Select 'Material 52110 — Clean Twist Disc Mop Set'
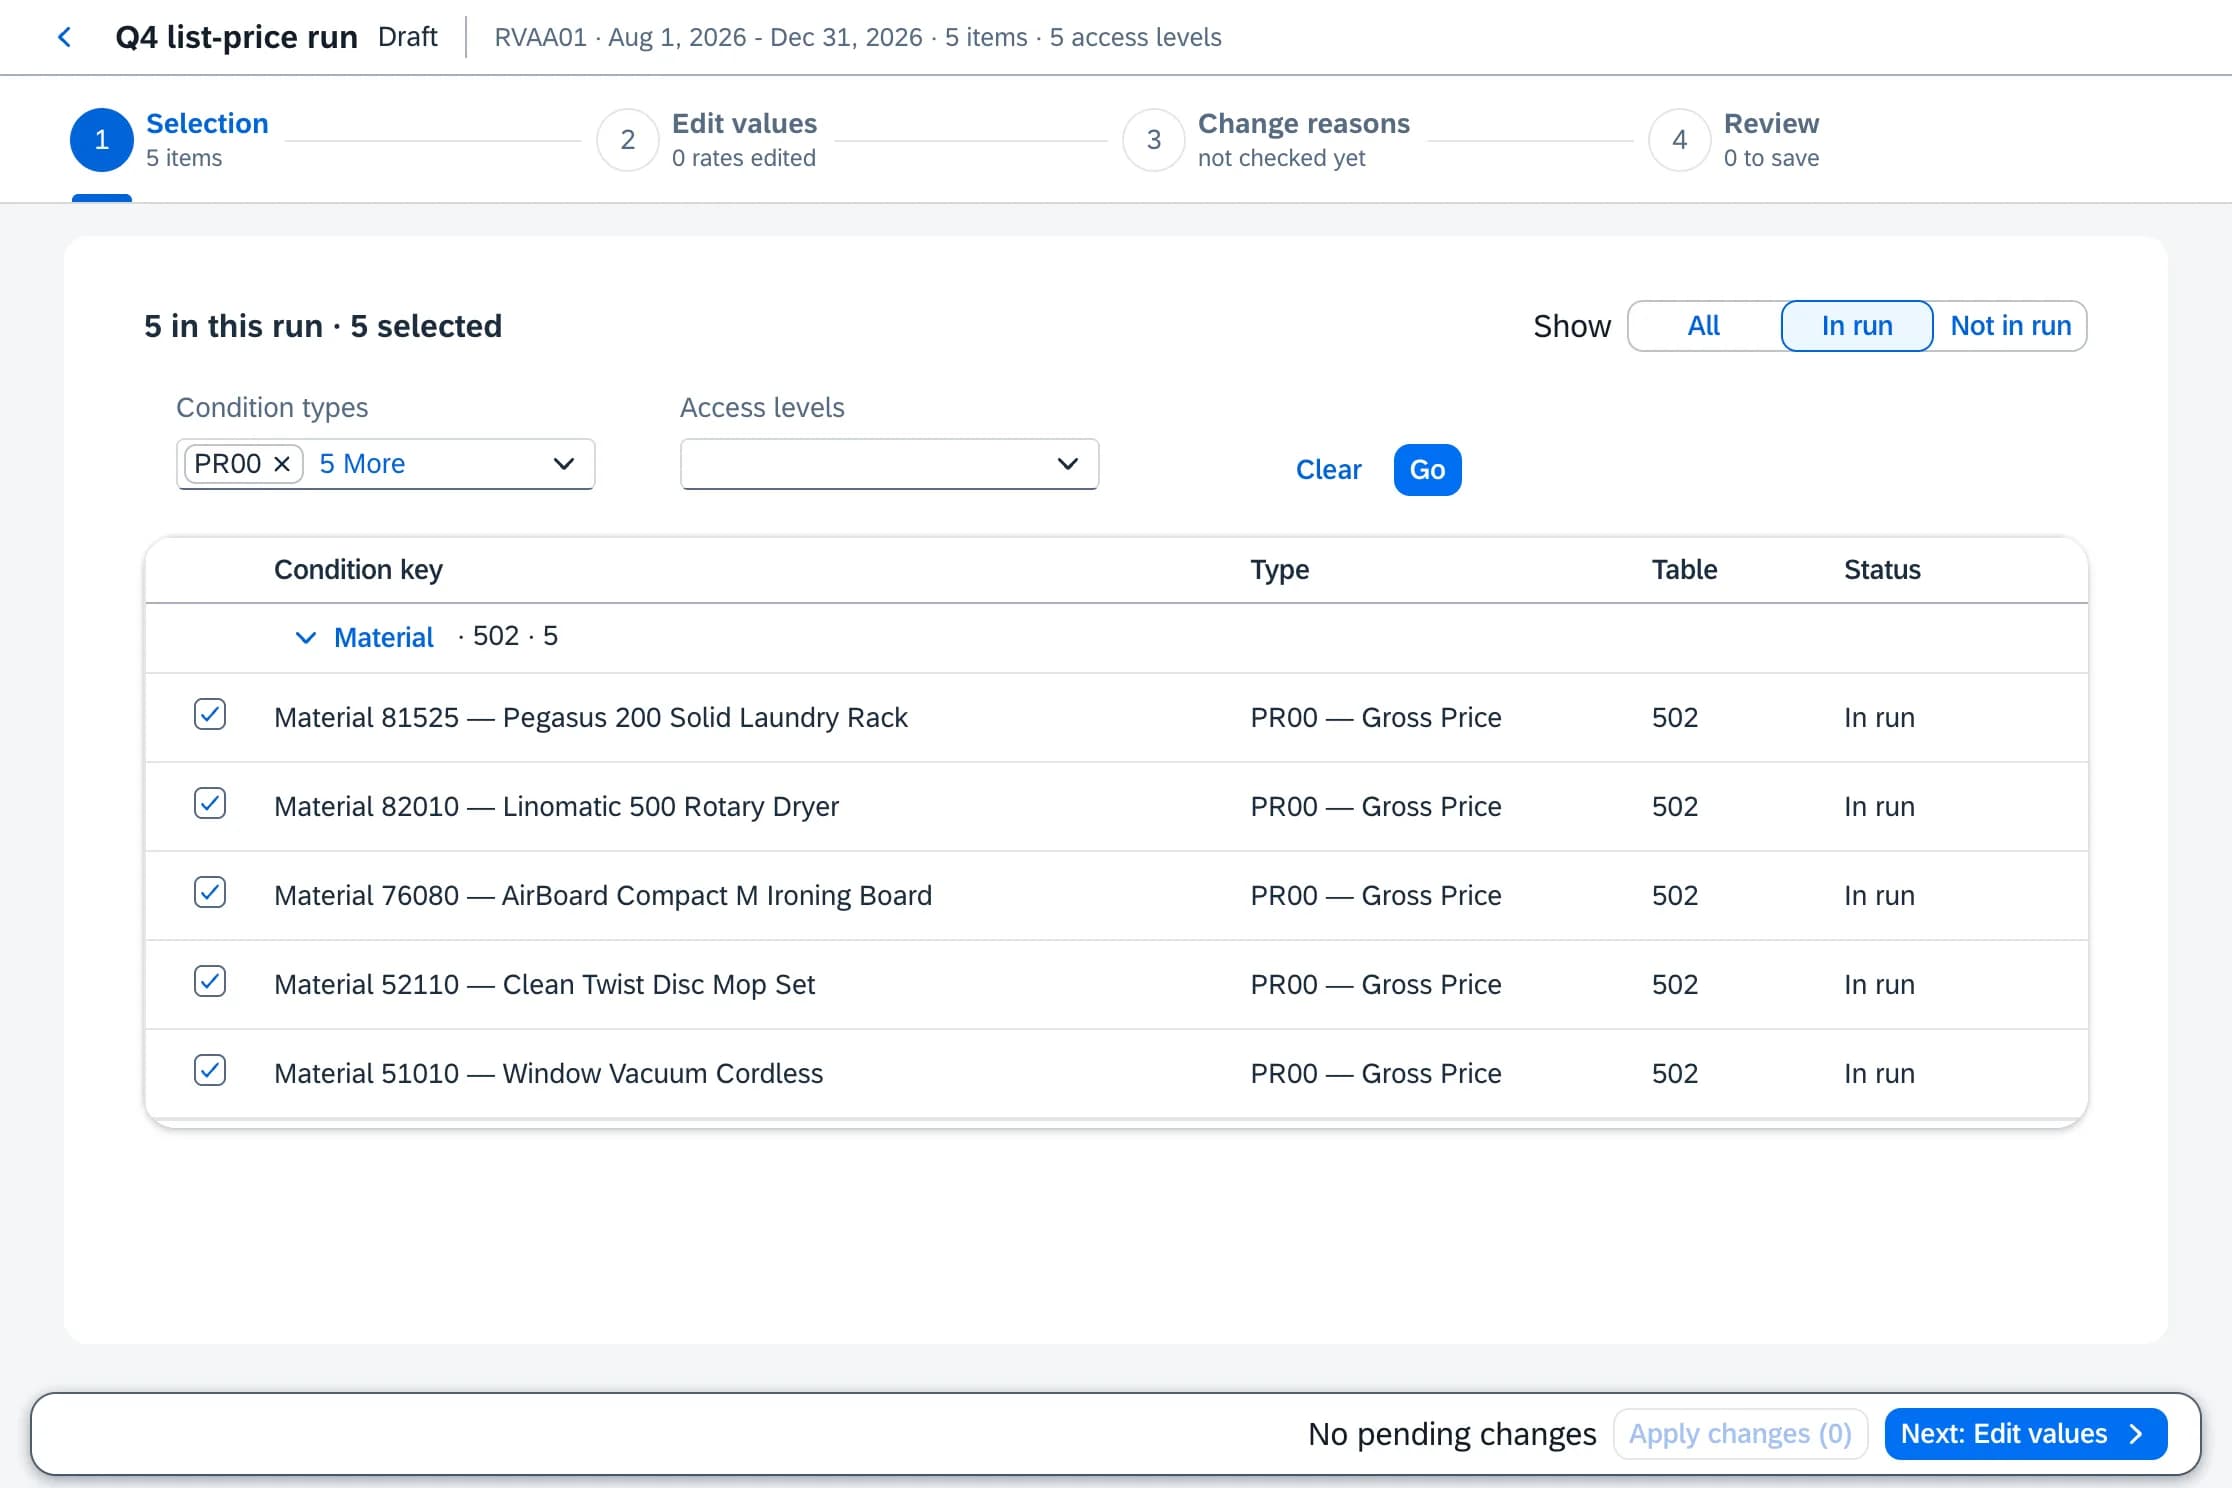 (x=544, y=984)
